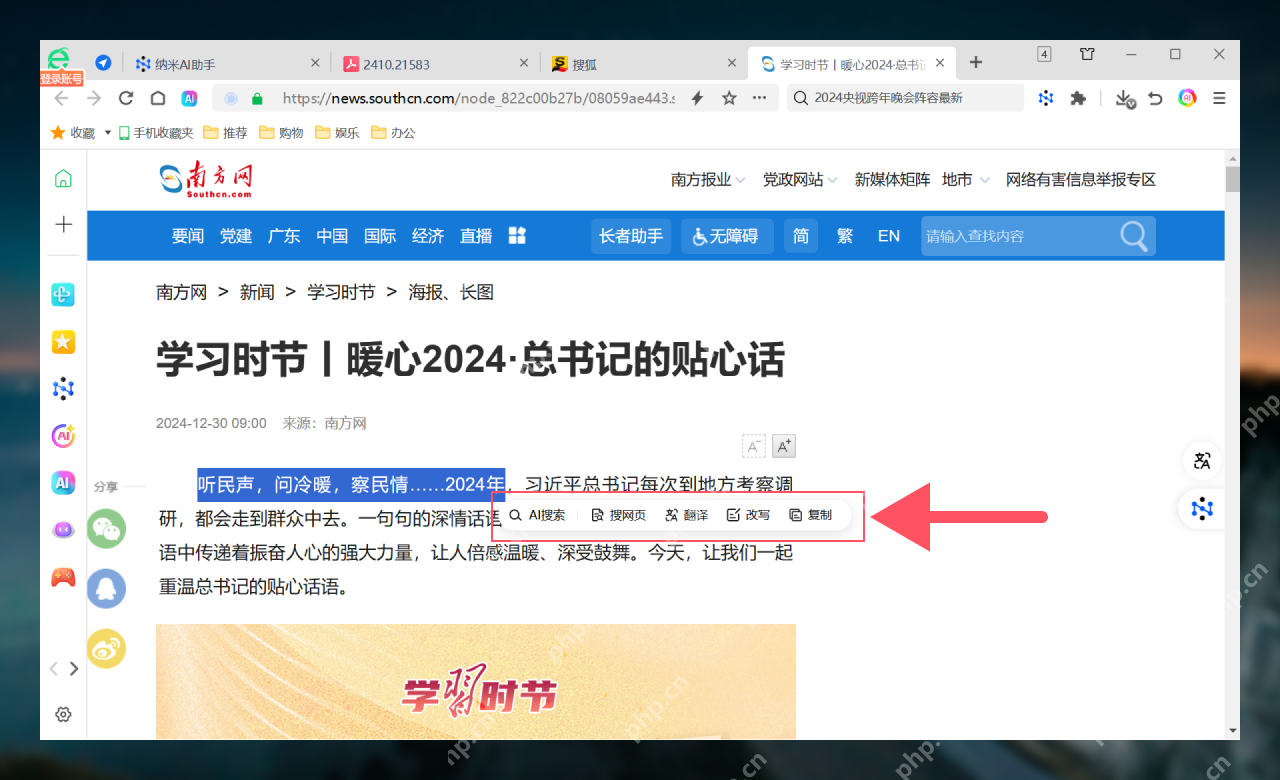Switch site language to EN
The height and width of the screenshot is (780, 1280).
[889, 236]
